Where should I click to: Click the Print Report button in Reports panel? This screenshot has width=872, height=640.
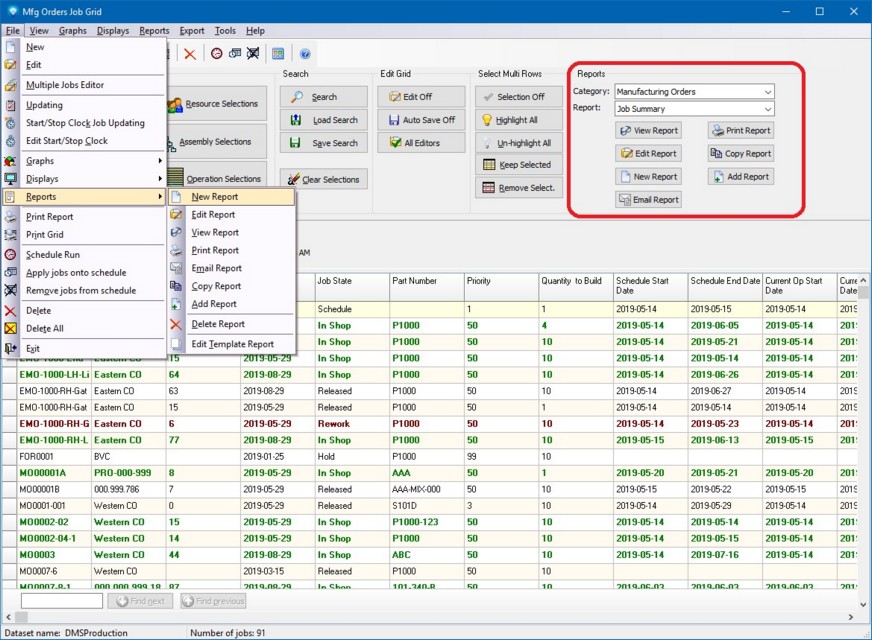[741, 130]
